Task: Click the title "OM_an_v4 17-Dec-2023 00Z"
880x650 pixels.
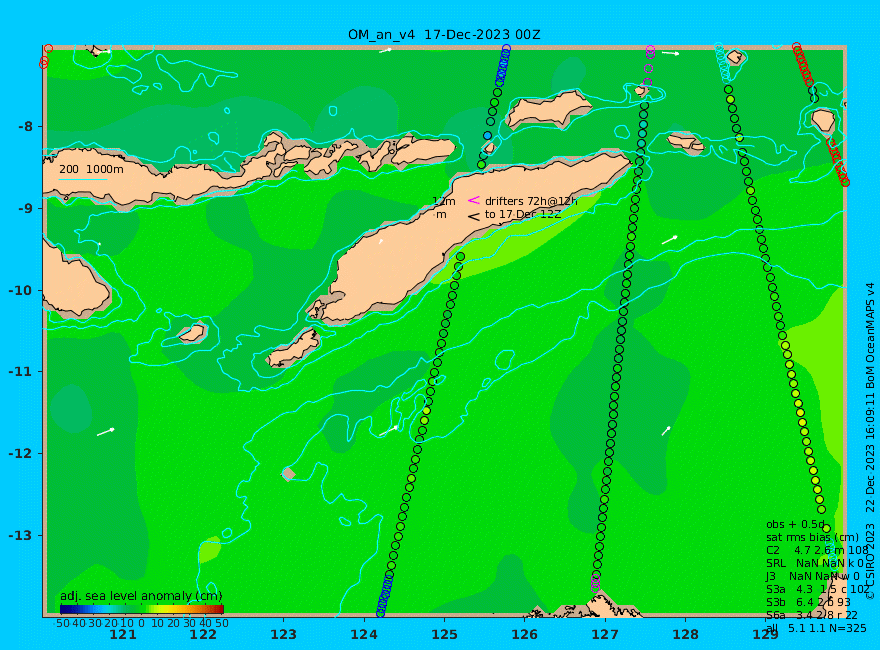Action: click(x=444, y=35)
